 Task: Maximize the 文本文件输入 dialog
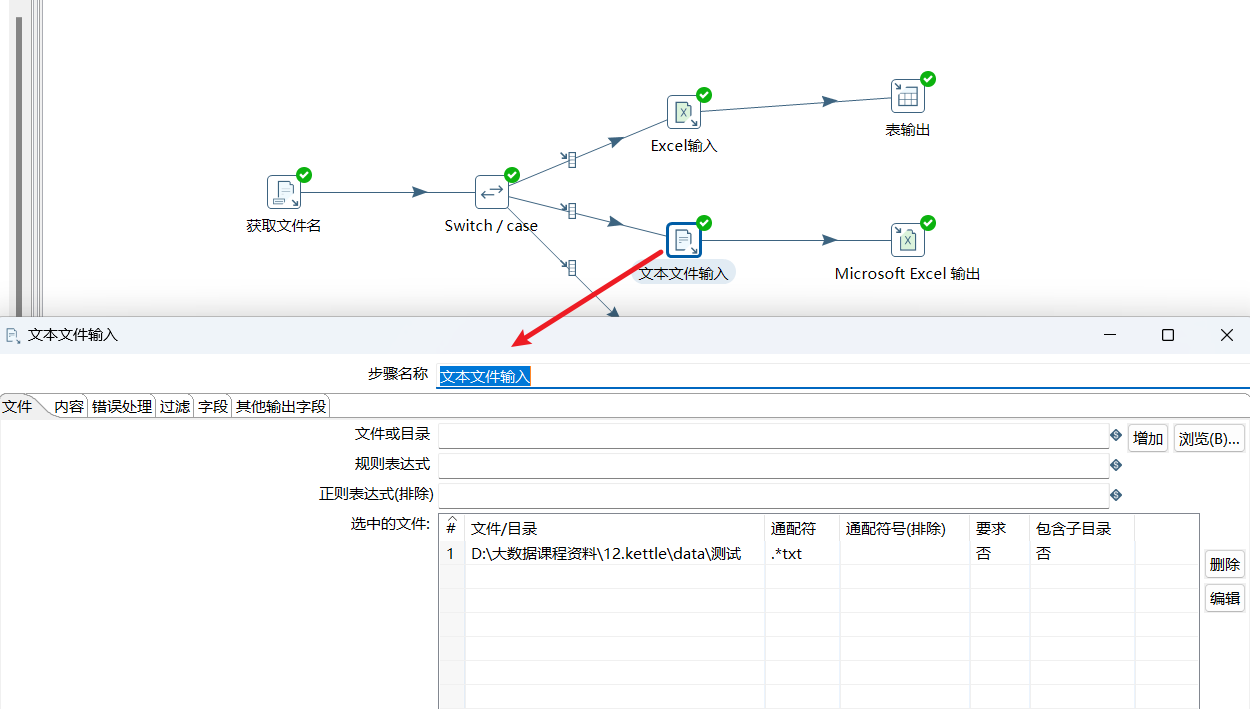click(1168, 335)
